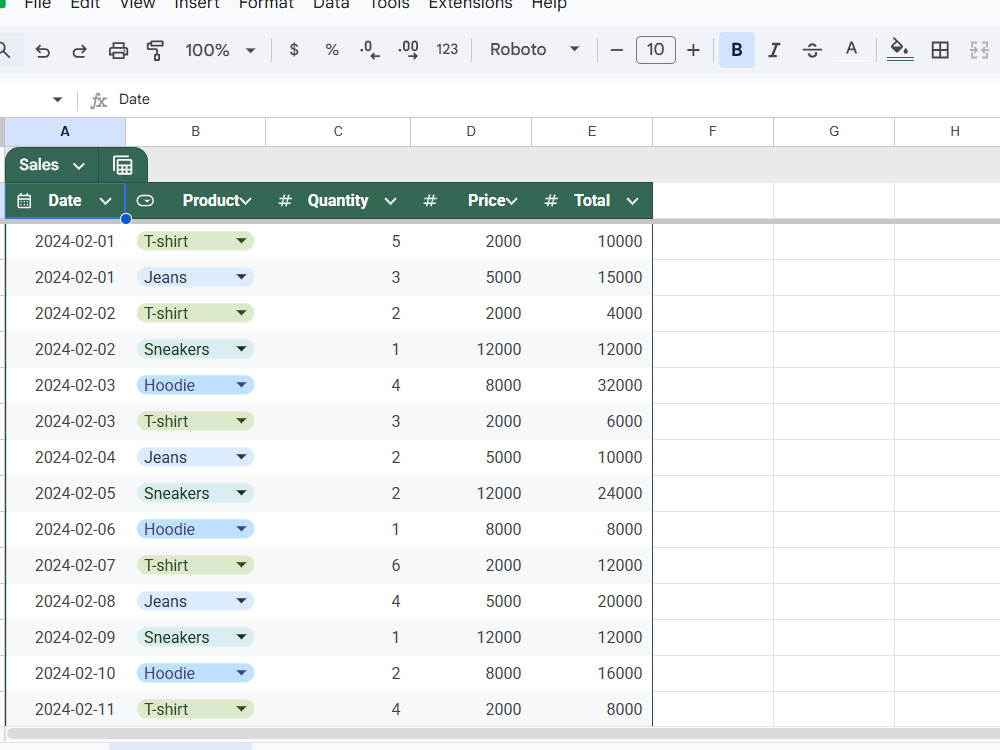The width and height of the screenshot is (1000, 750).
Task: Open the text color picker
Action: tap(851, 50)
